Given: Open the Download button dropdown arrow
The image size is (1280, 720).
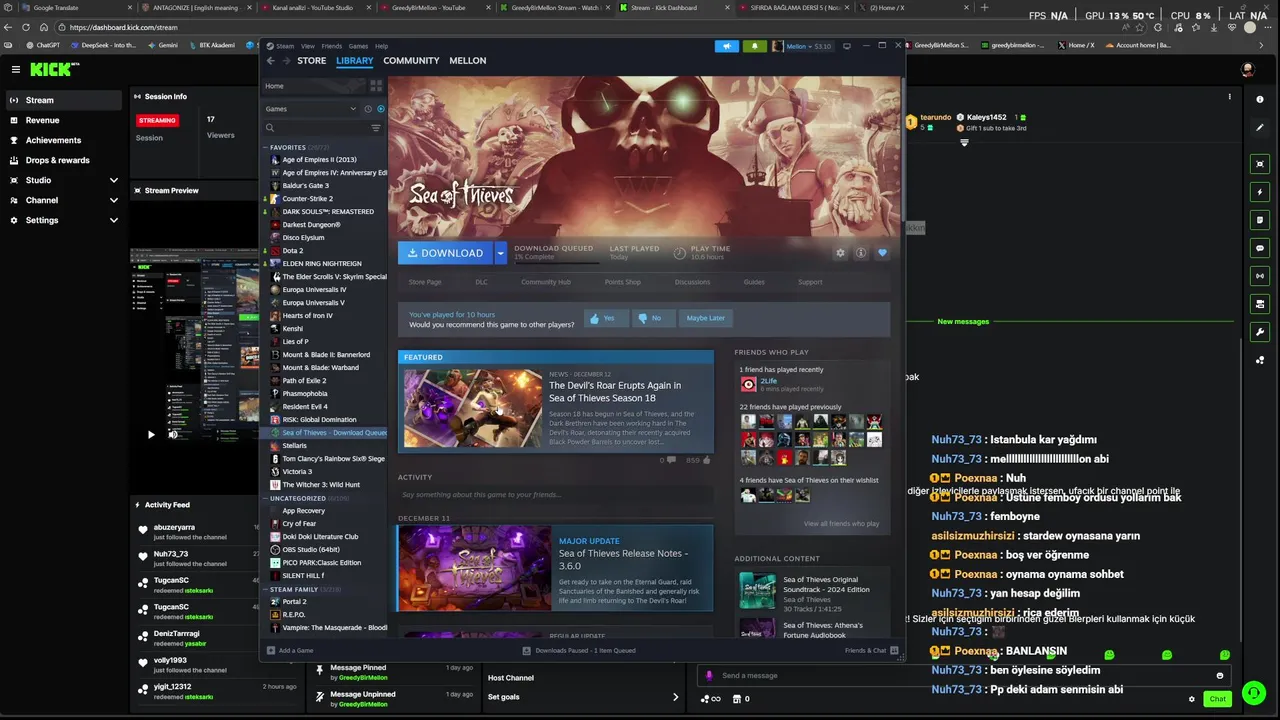Looking at the screenshot, I should coord(501,253).
